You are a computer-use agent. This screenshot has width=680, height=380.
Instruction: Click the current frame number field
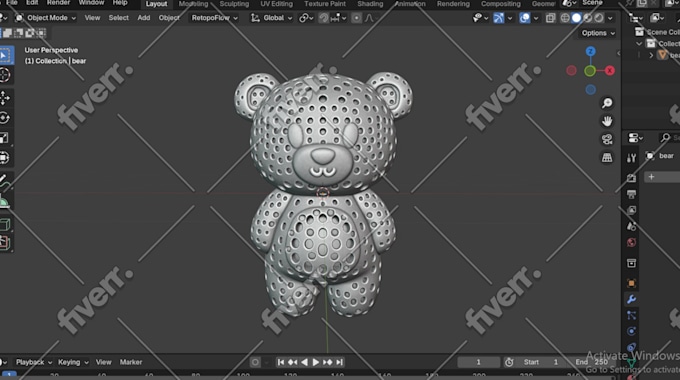point(478,362)
